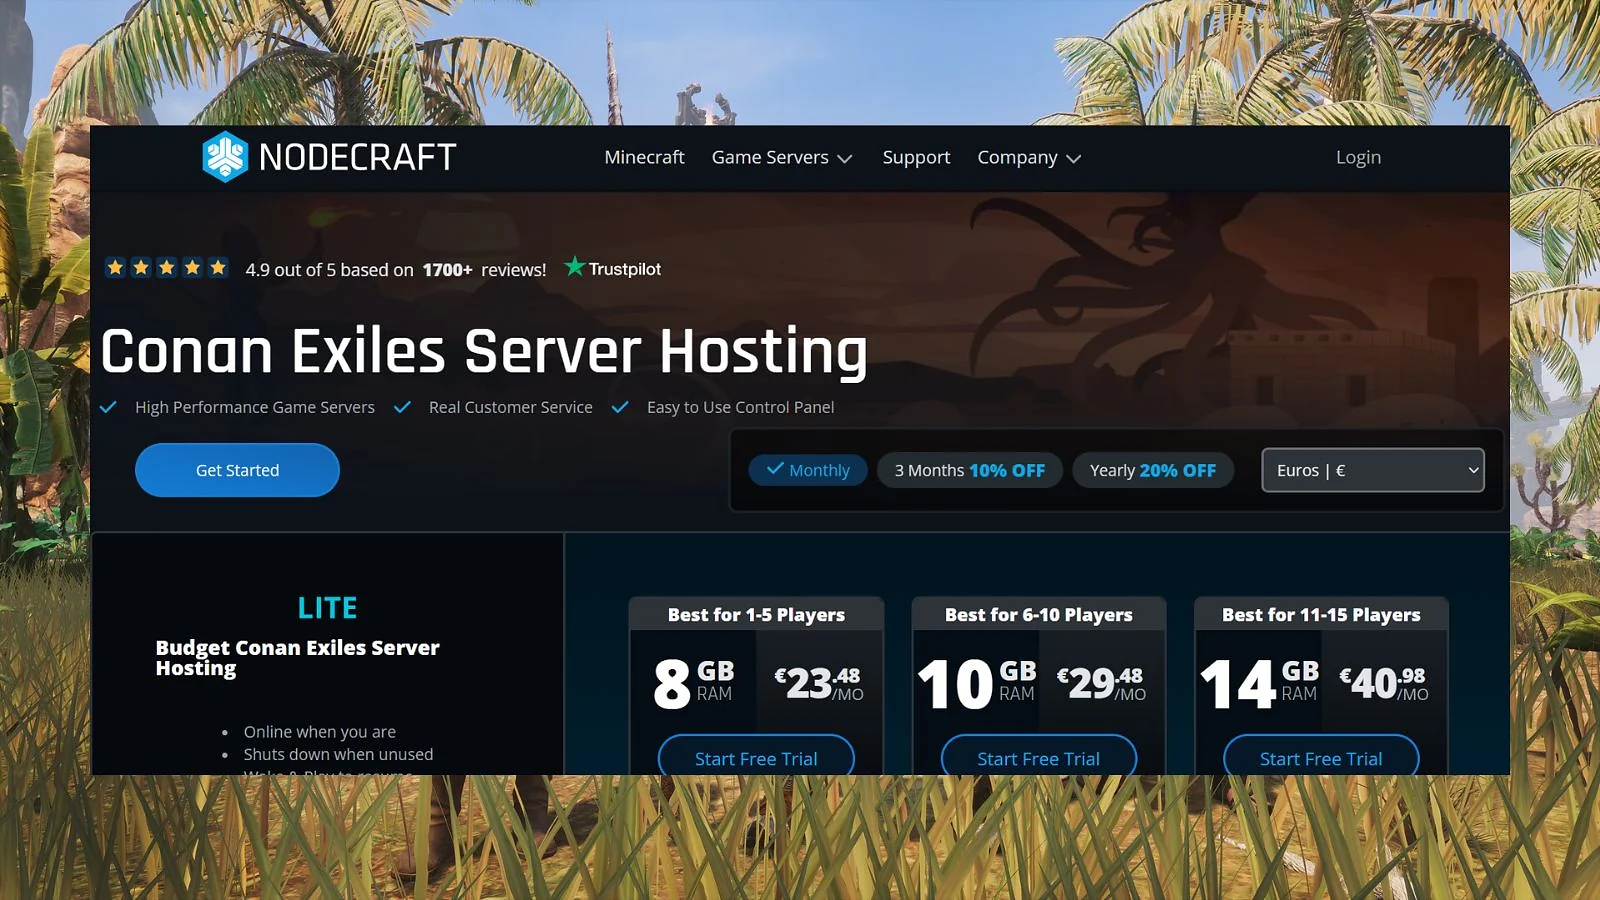Click the Get Started button
The image size is (1600, 900).
[237, 470]
